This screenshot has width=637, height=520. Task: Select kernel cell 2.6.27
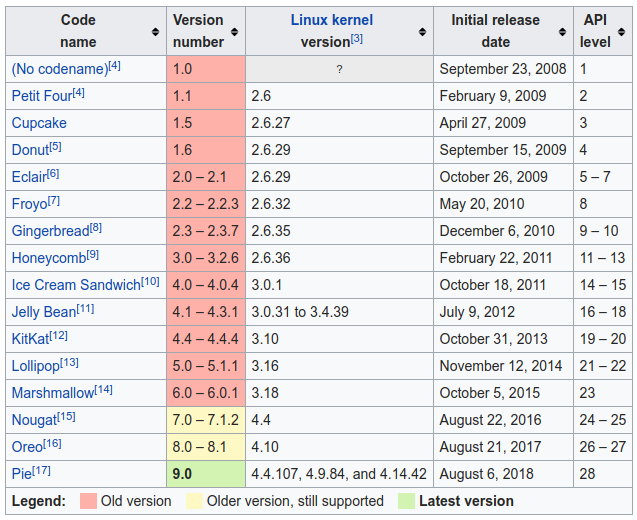pos(340,123)
